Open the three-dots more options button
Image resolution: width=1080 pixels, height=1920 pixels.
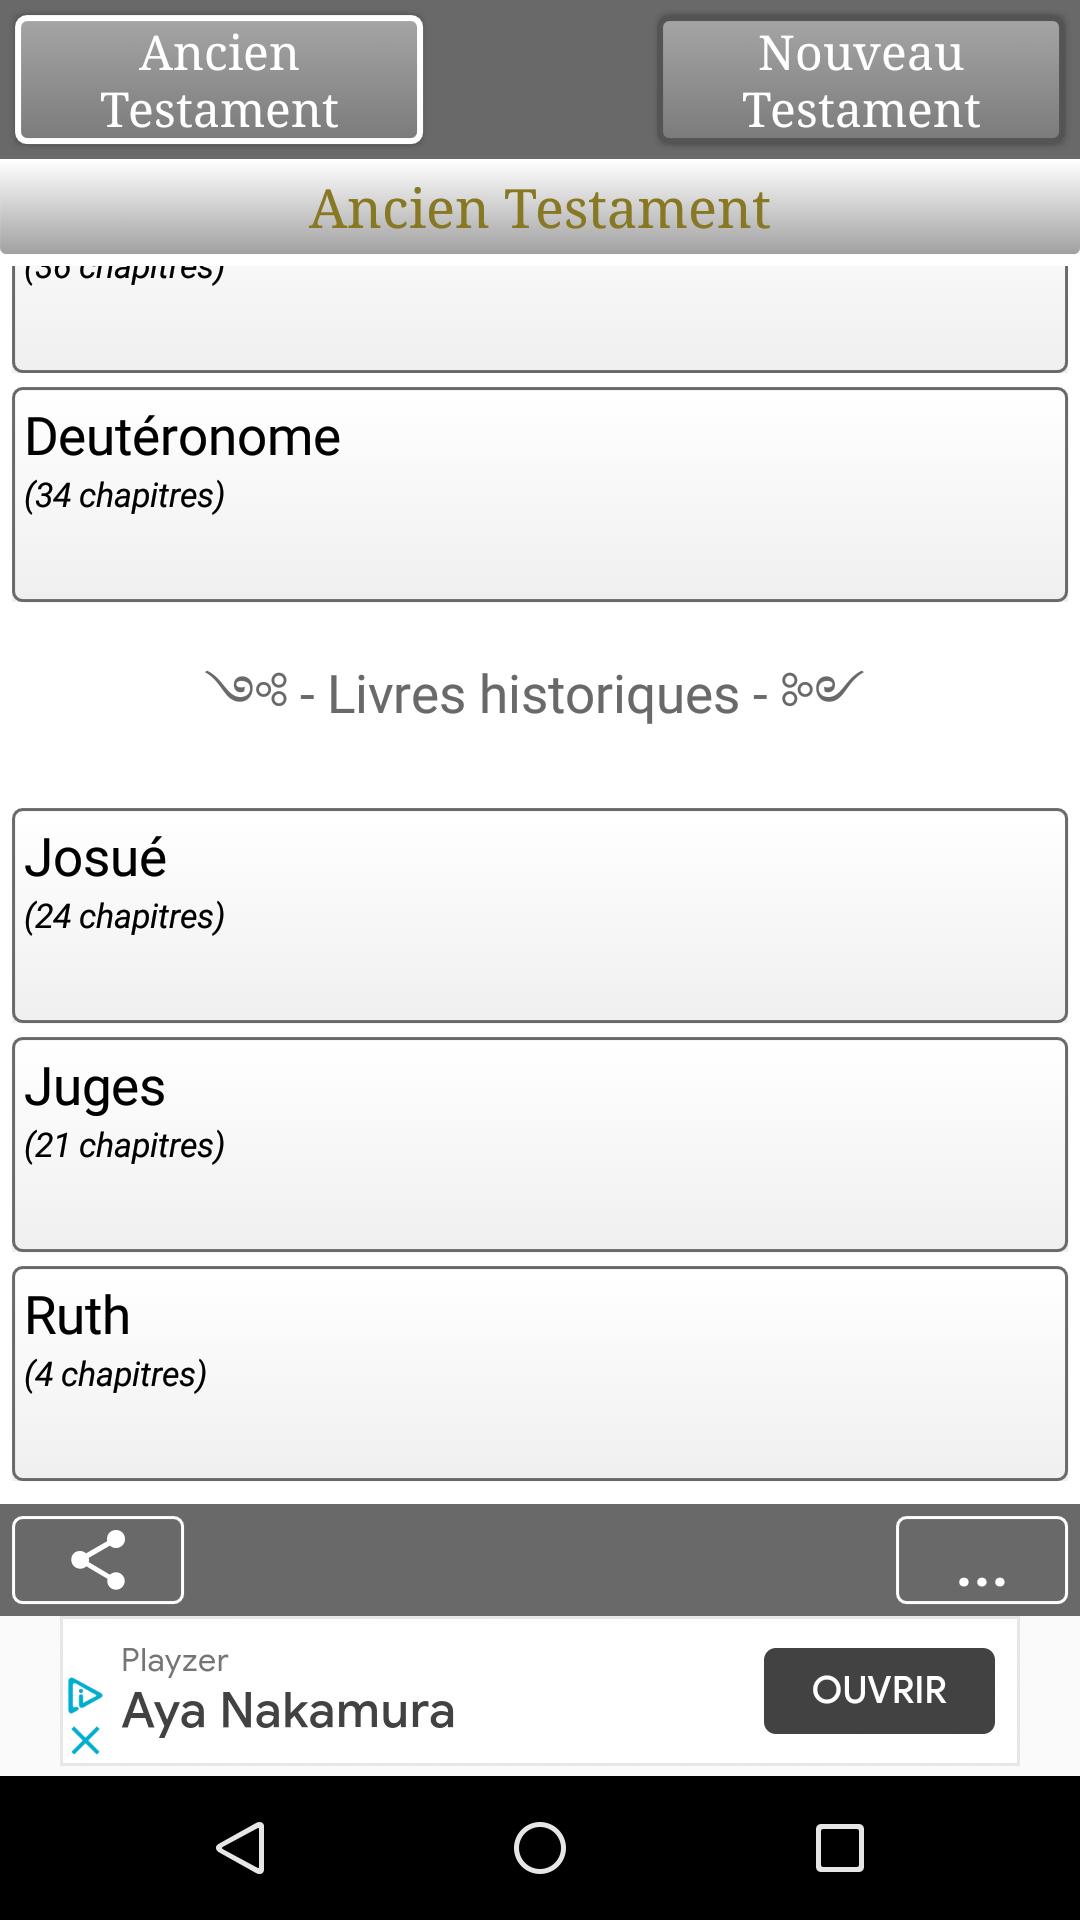[x=981, y=1559]
